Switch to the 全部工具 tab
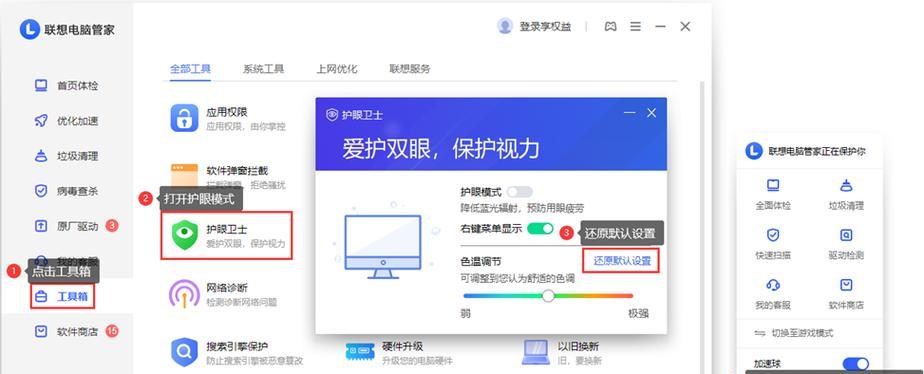This screenshot has width=924, height=374. (190, 69)
